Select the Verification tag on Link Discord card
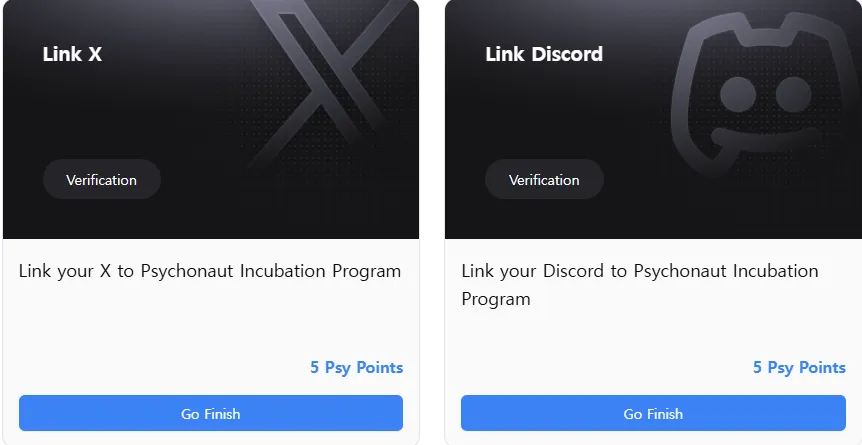Screen dimensions: 862x445 [544, 180]
